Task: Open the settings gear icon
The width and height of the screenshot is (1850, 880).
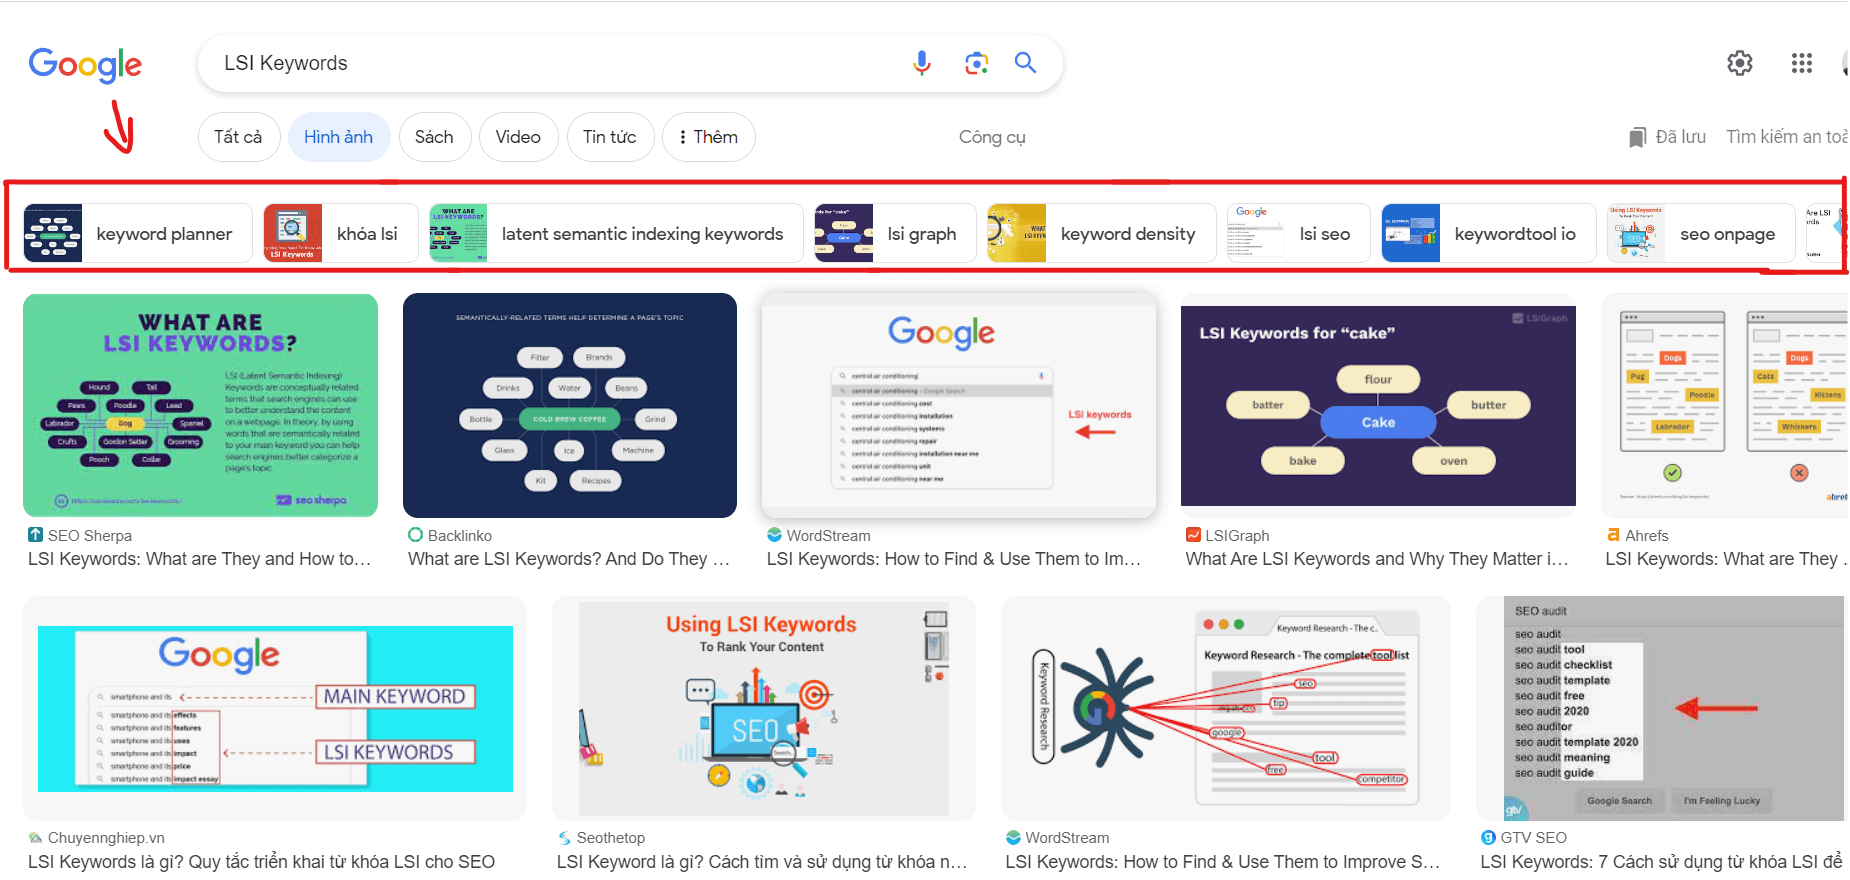Action: click(1739, 63)
